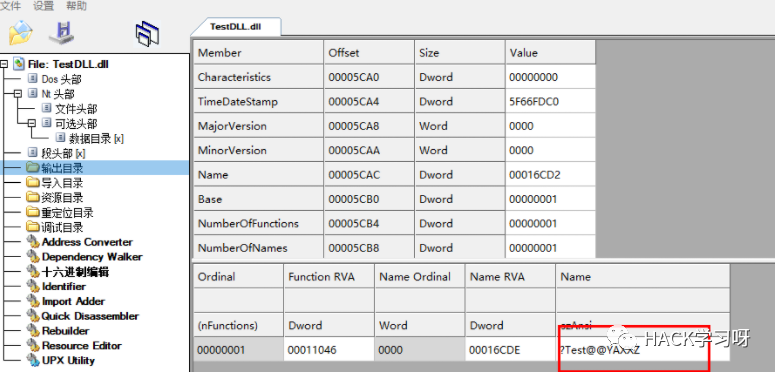Select the Name RVA cell 00016CDE
The width and height of the screenshot is (775, 372).
pyautogui.click(x=510, y=350)
